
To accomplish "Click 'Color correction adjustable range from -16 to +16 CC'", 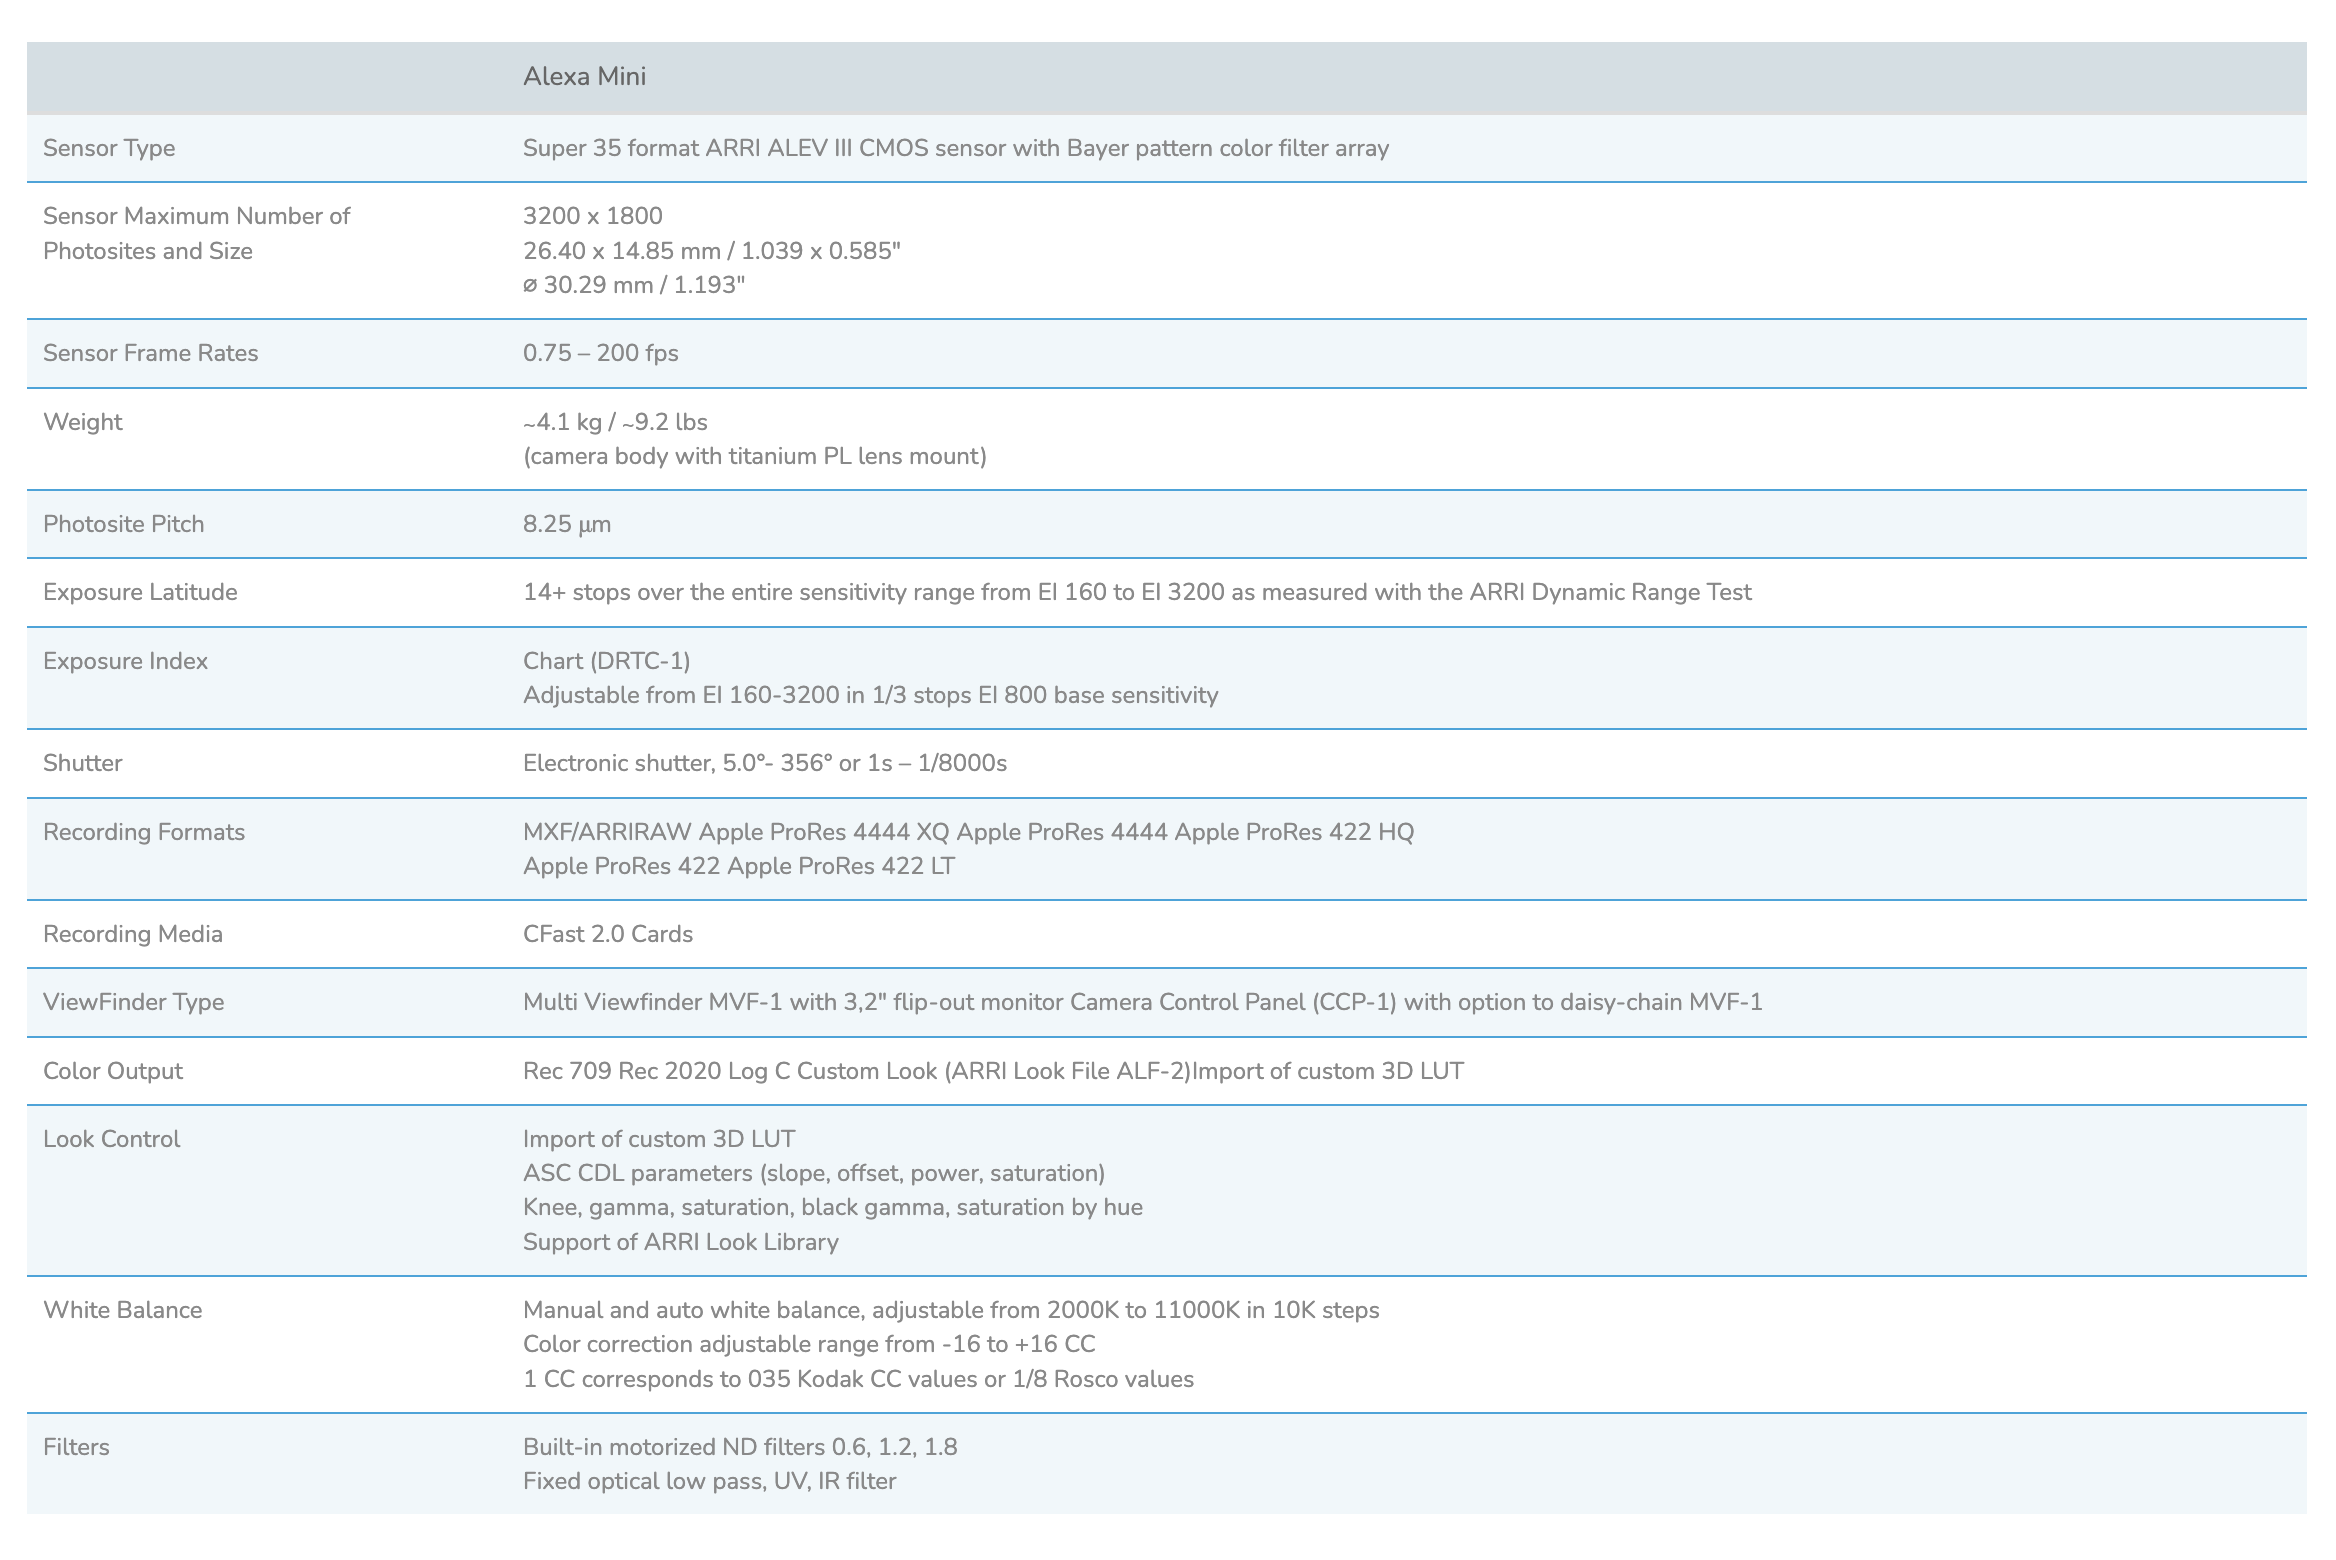I will [x=809, y=1344].
